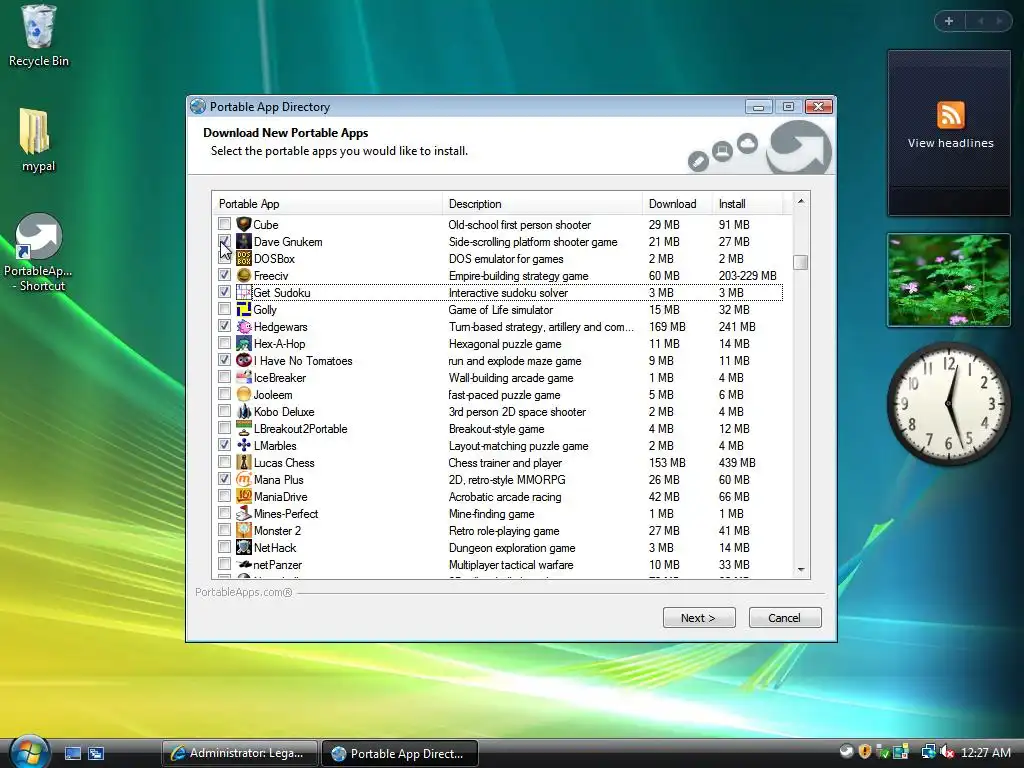This screenshot has height=768, width=1024.
Task: Click the 203-229 MB install size
Action: (x=748, y=276)
